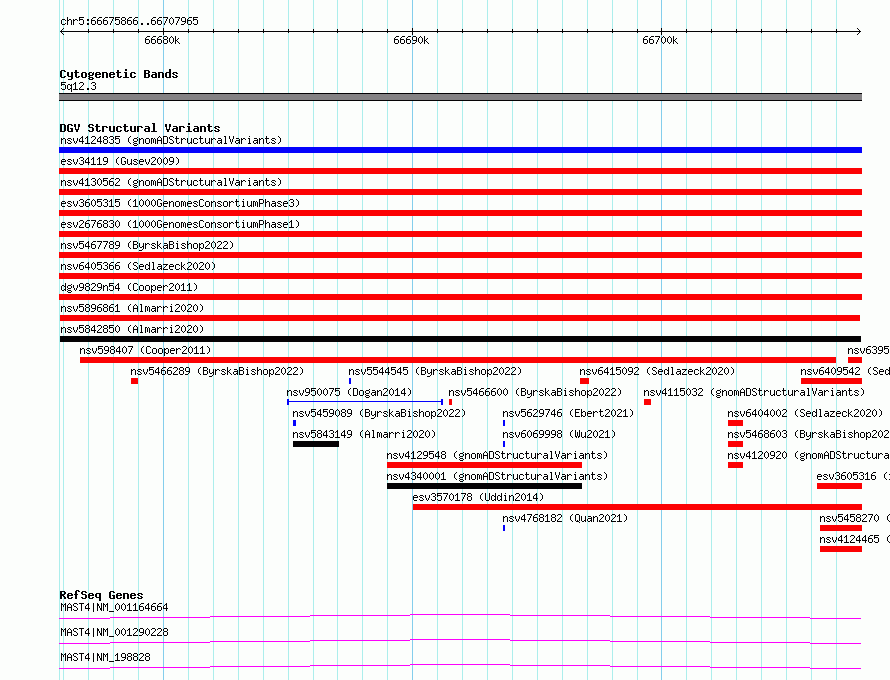Click the right arrow end of the ruler

(859, 32)
